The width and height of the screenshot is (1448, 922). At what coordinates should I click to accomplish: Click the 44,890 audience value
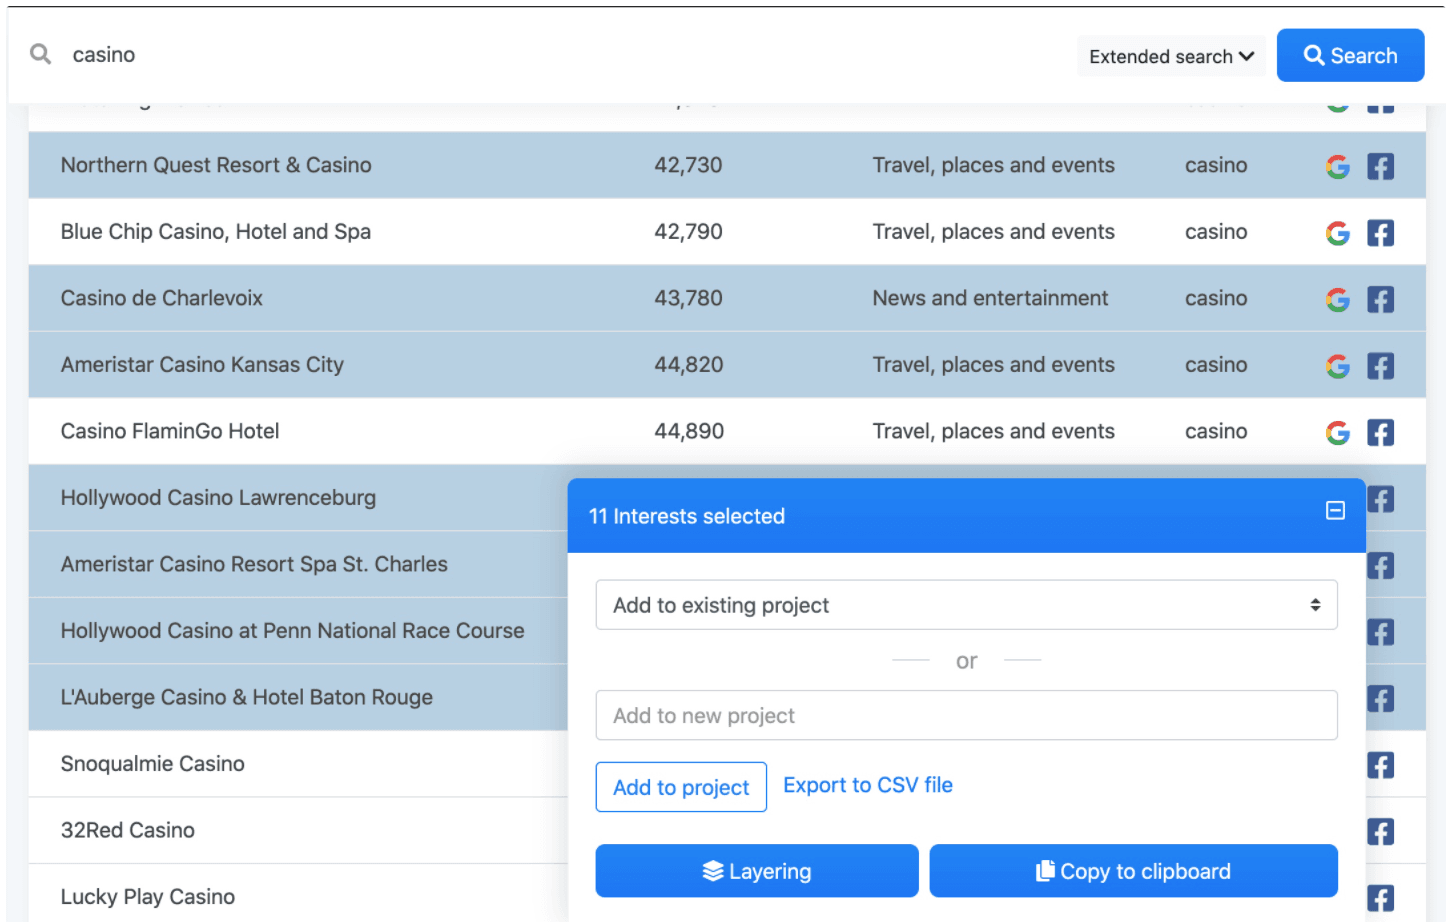(689, 431)
